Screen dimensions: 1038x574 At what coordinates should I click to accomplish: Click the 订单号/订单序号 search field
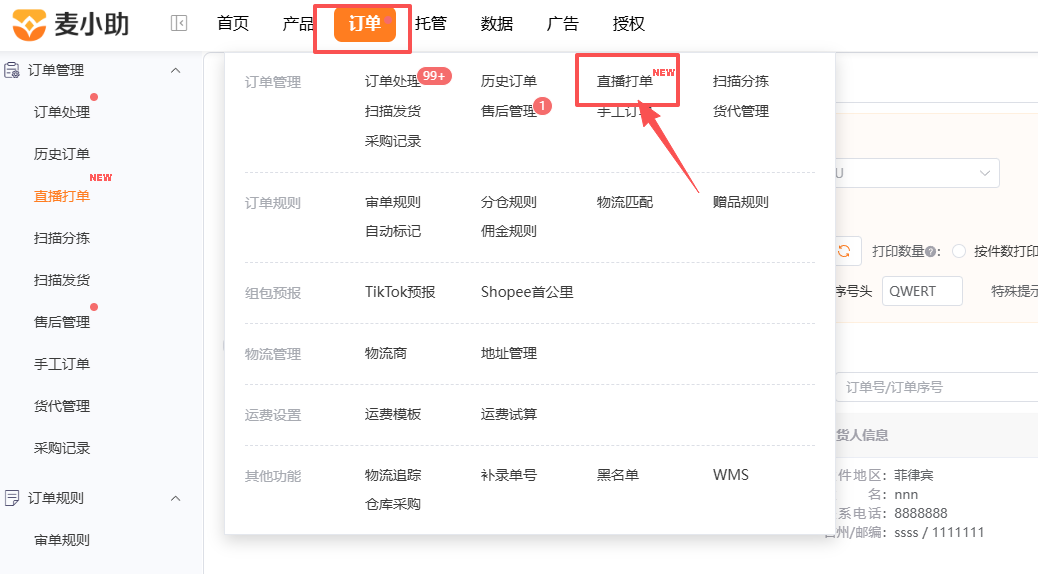coord(937,387)
